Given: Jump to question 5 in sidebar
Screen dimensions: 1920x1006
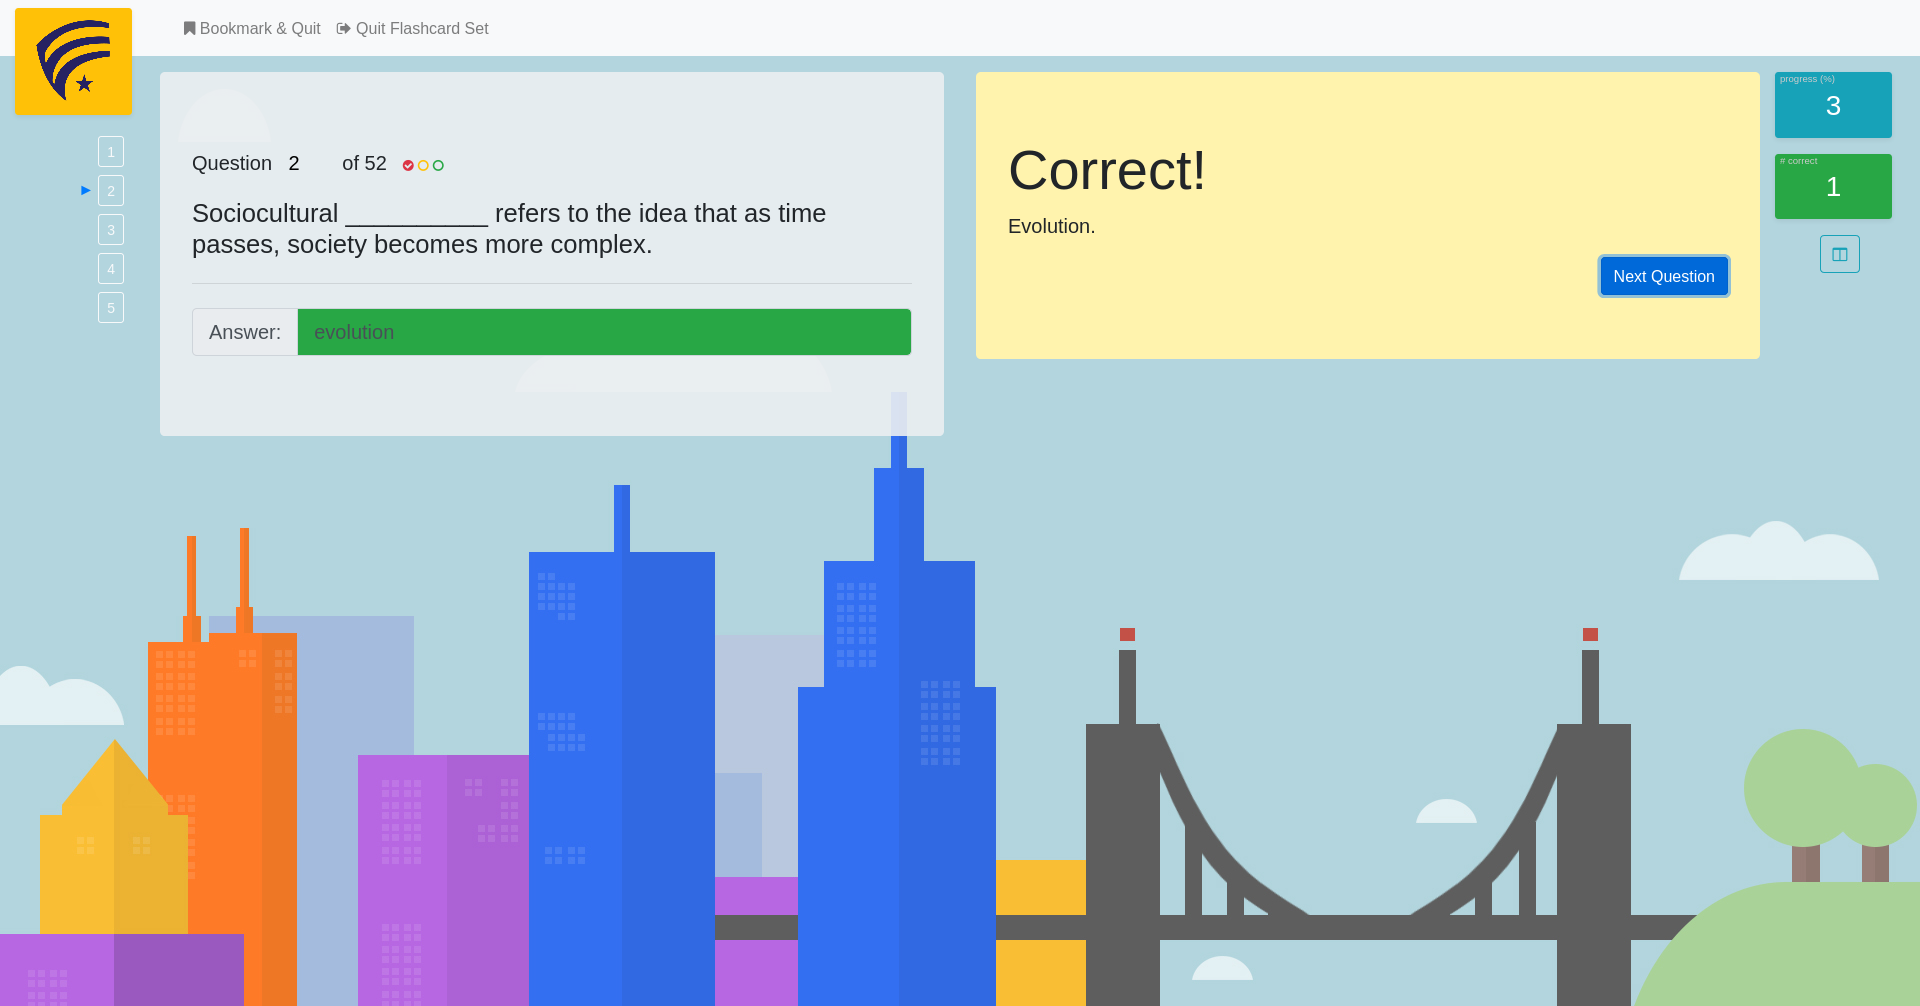Looking at the screenshot, I should click(x=111, y=308).
